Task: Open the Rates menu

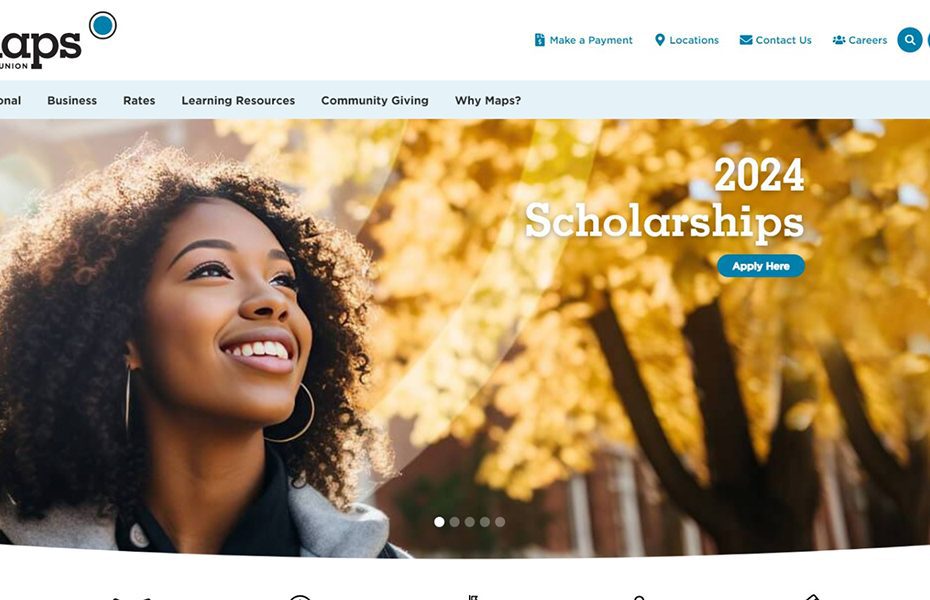Action: click(139, 100)
